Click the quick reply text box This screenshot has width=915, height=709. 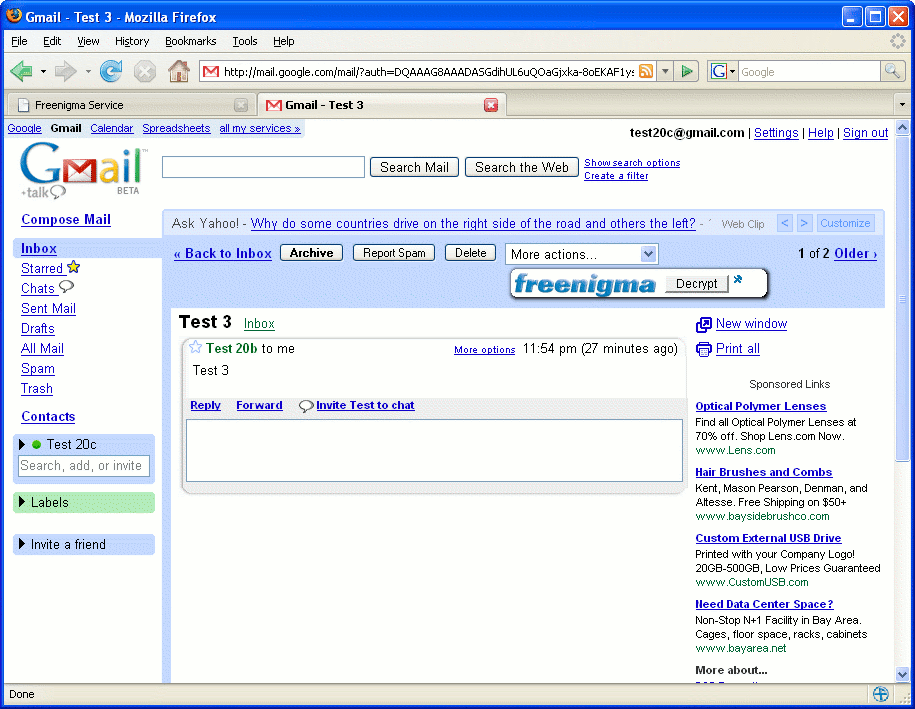[434, 450]
